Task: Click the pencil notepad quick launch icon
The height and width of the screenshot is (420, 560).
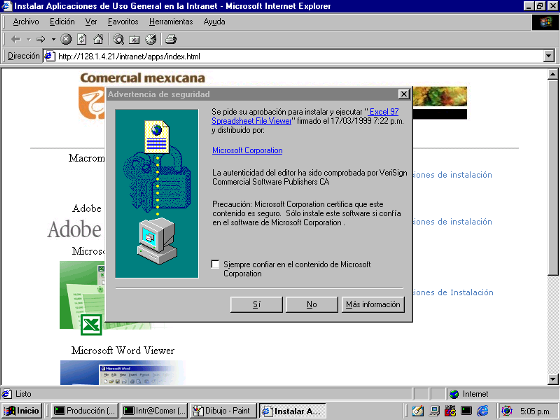Action: (x=418, y=411)
